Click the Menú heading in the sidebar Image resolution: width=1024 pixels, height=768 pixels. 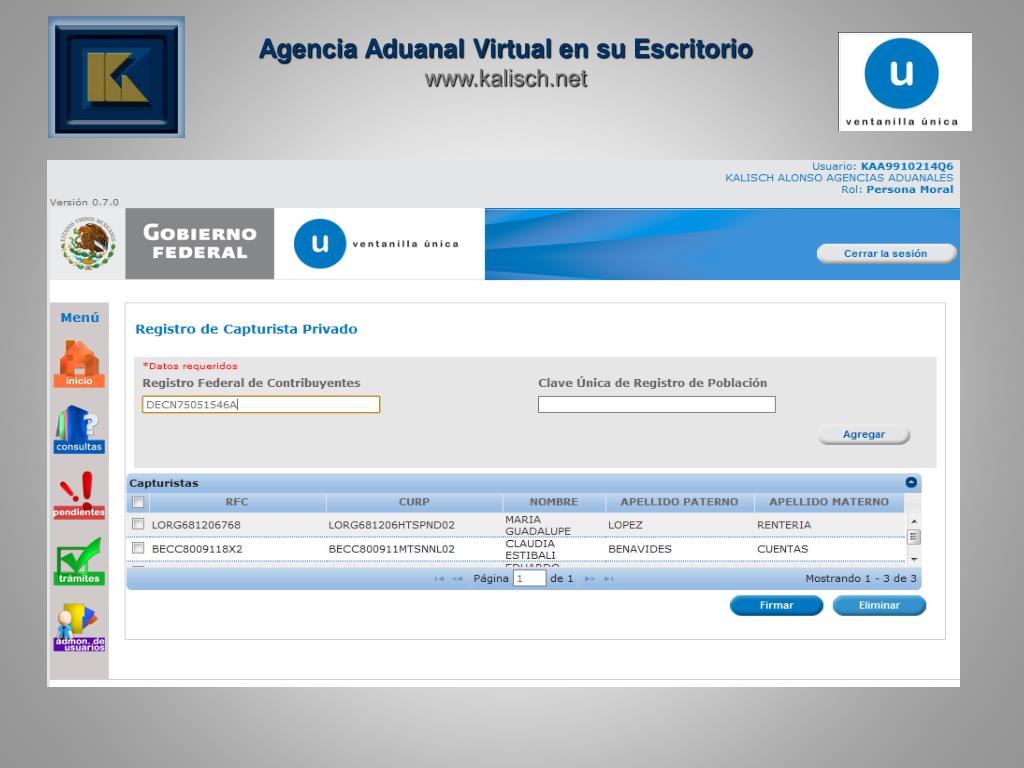click(80, 317)
